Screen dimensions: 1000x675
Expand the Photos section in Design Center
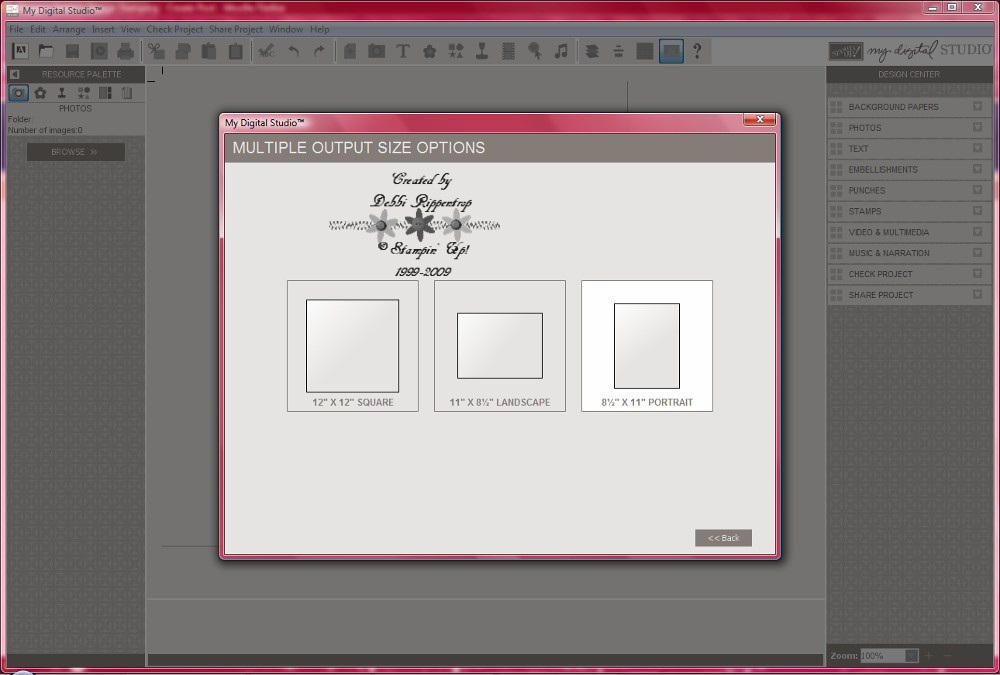tap(977, 128)
